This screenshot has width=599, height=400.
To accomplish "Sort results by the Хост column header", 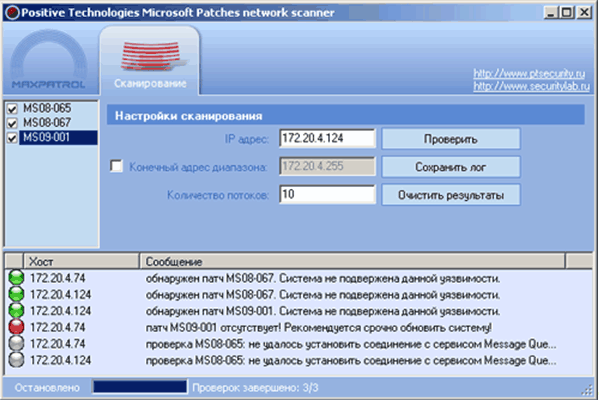I will [x=81, y=262].
